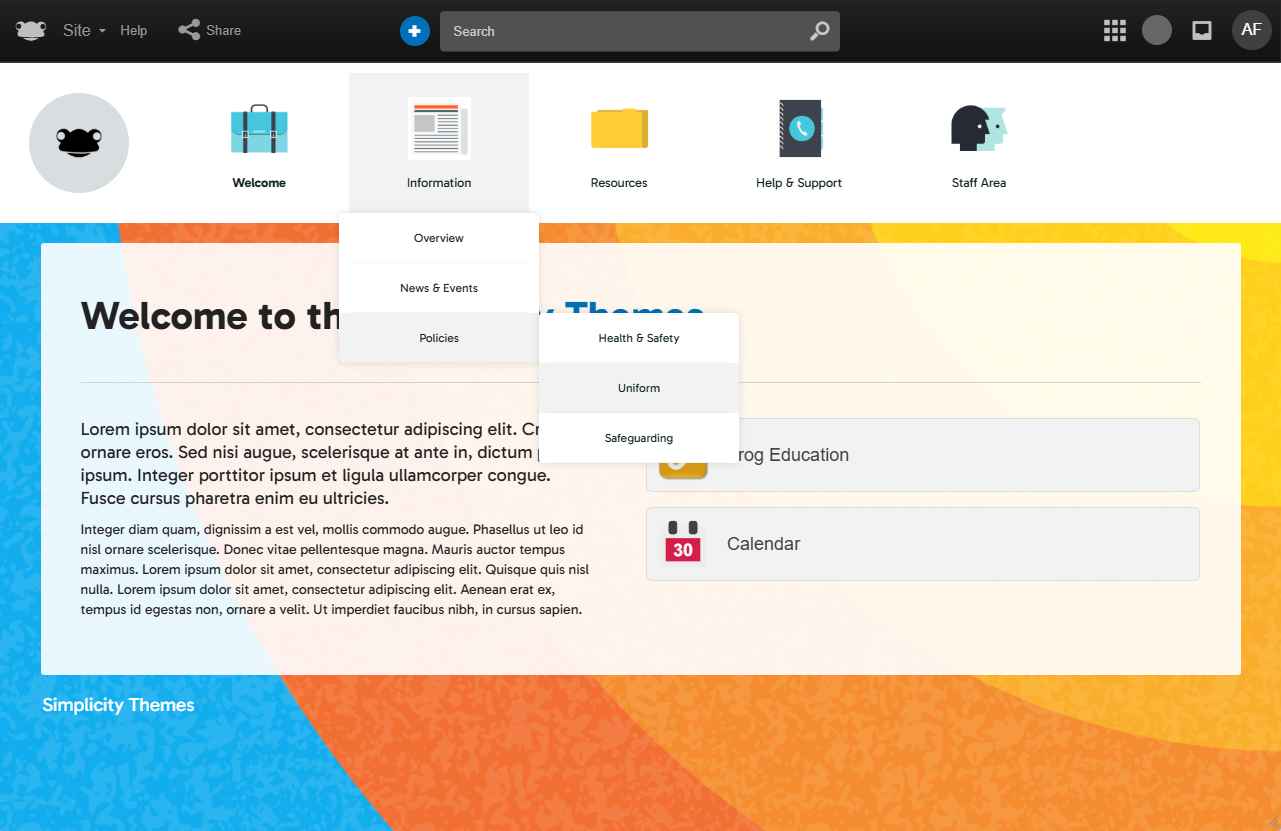Choose Uniform in Policies submenu

click(x=639, y=388)
